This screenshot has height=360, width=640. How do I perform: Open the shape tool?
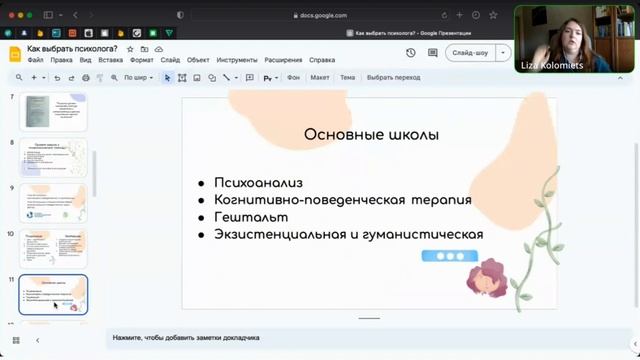point(212,78)
